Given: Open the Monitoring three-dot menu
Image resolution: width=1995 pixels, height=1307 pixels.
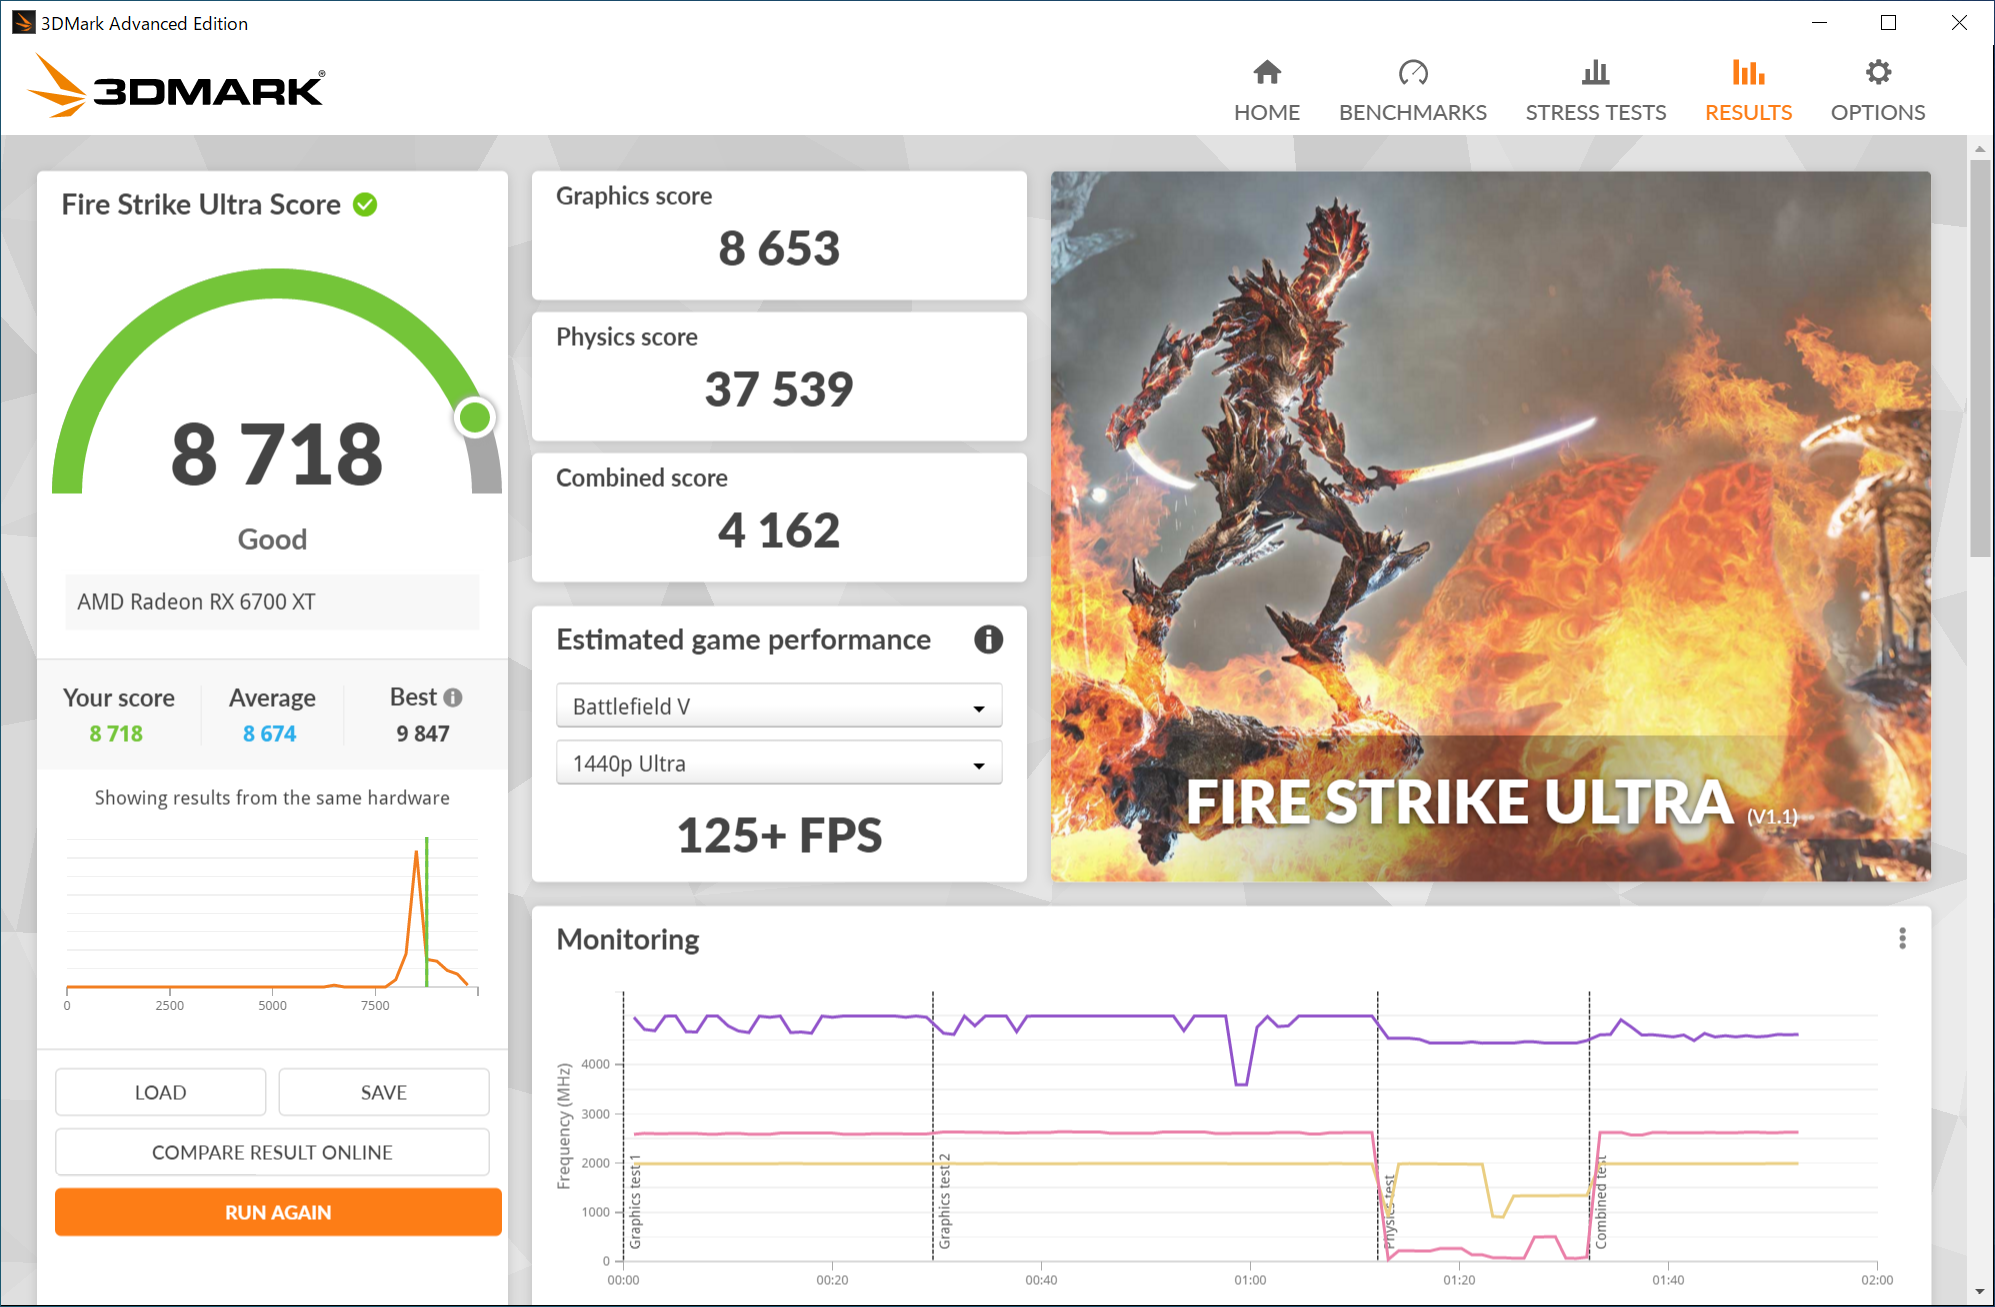Looking at the screenshot, I should 1902,938.
